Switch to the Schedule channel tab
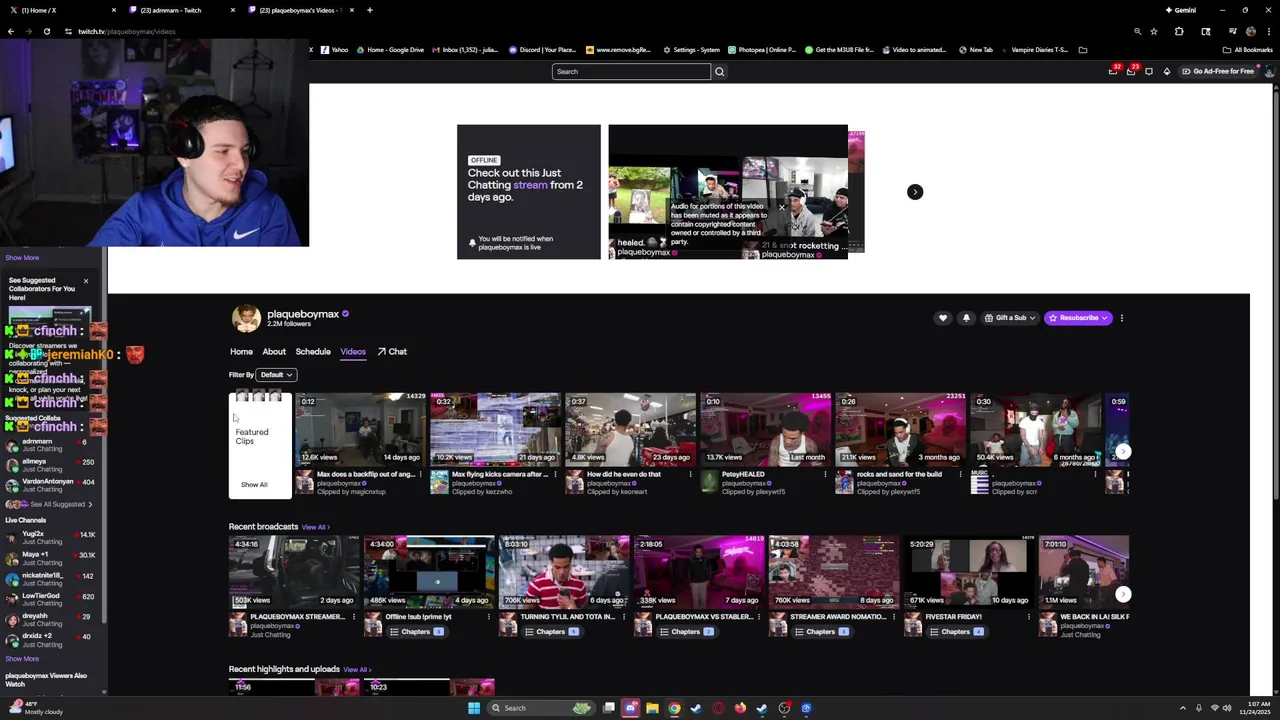 tap(313, 352)
